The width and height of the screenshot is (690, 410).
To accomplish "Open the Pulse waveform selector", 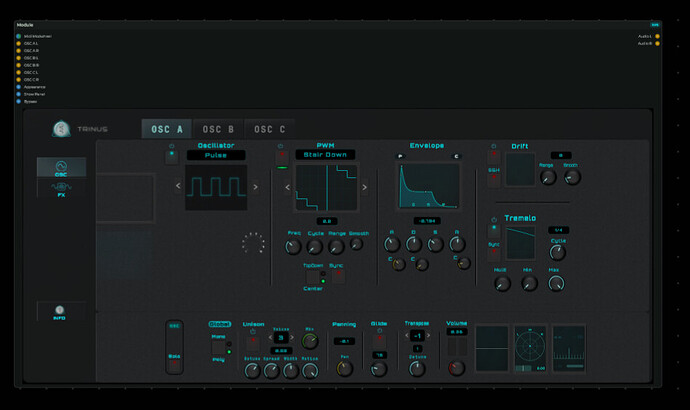I will pyautogui.click(x=216, y=155).
